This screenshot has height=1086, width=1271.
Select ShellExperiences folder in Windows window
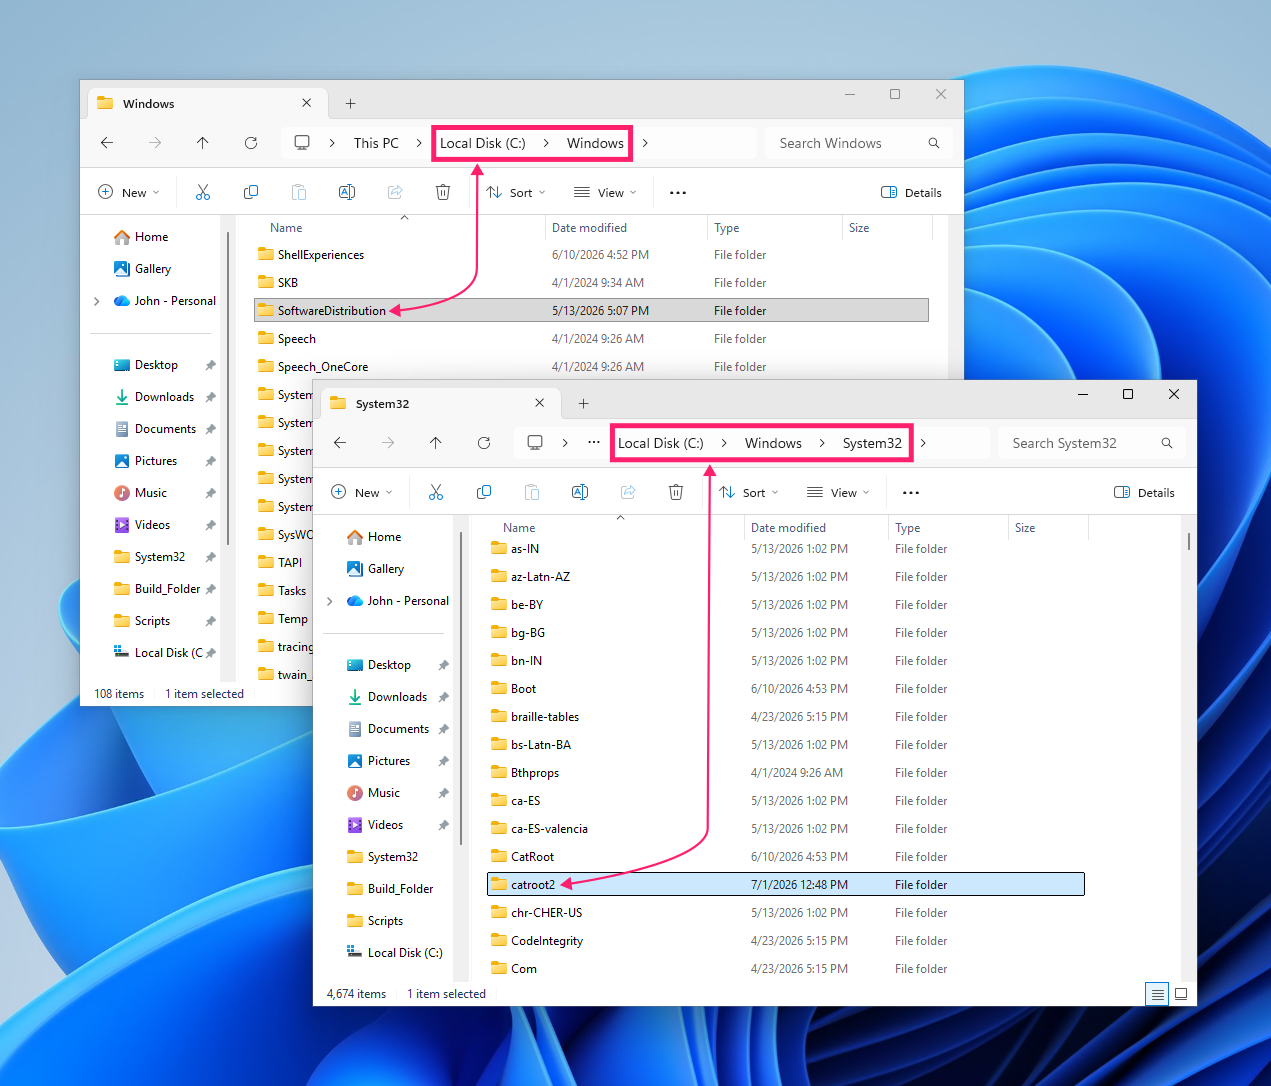tap(591, 254)
